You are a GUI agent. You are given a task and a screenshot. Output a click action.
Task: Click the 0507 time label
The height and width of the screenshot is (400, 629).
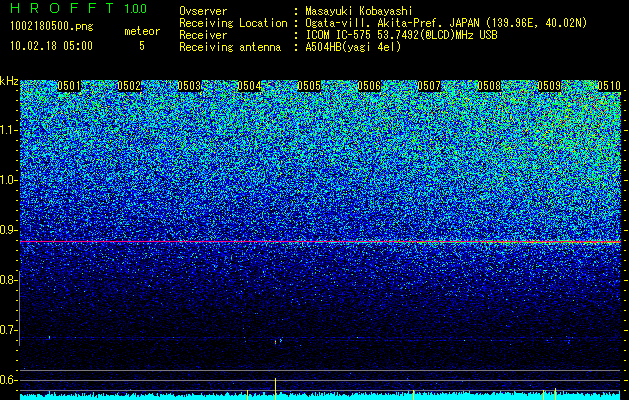[429, 86]
